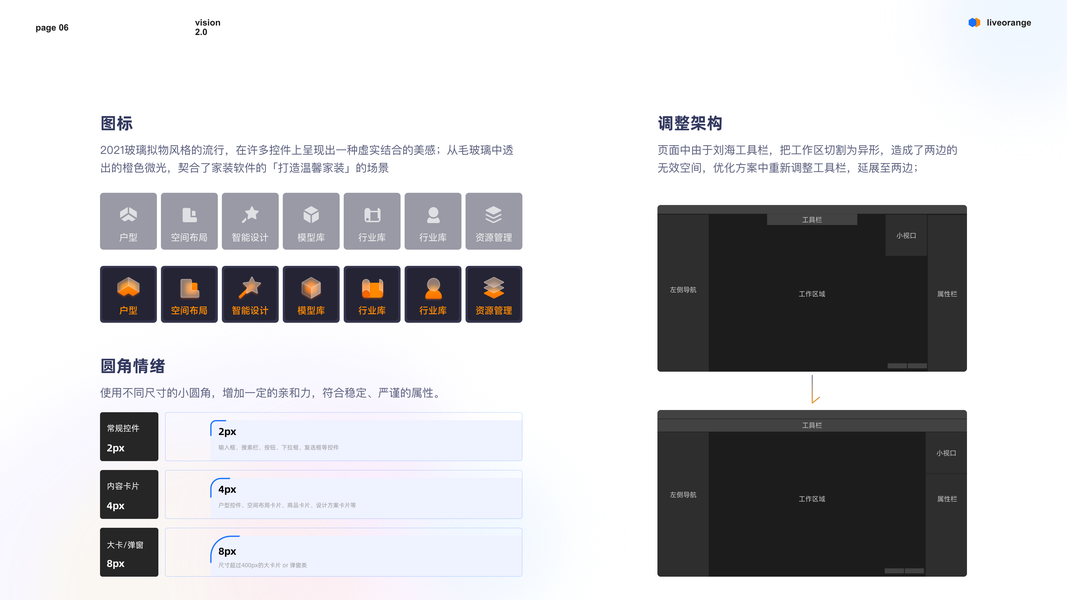The width and height of the screenshot is (1067, 600).
Task: Click the 圆角情绪 section heading
Action: [133, 366]
